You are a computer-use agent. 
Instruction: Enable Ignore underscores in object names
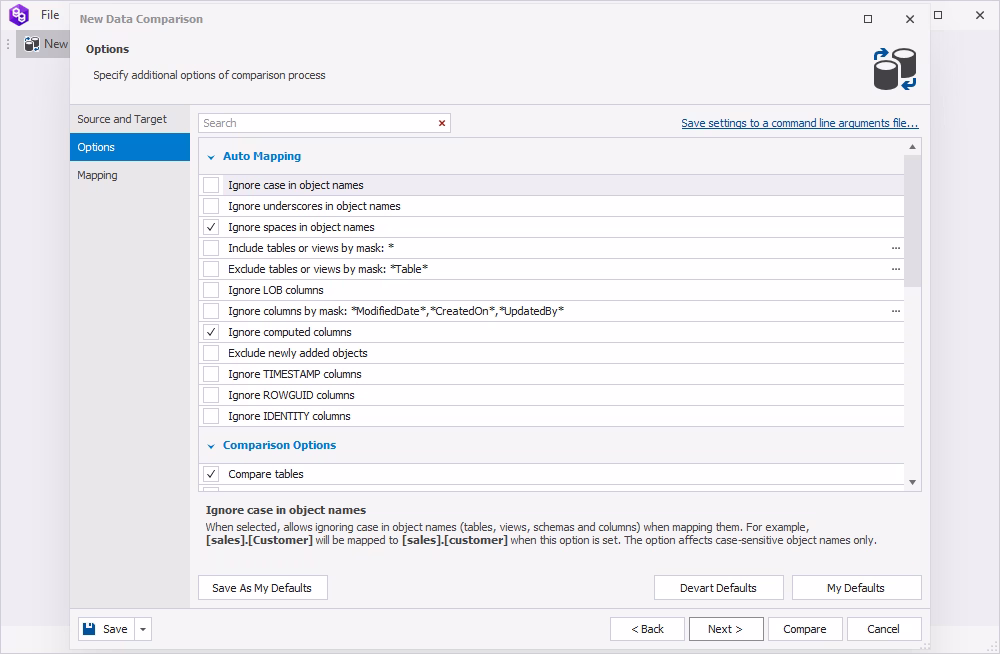point(211,206)
